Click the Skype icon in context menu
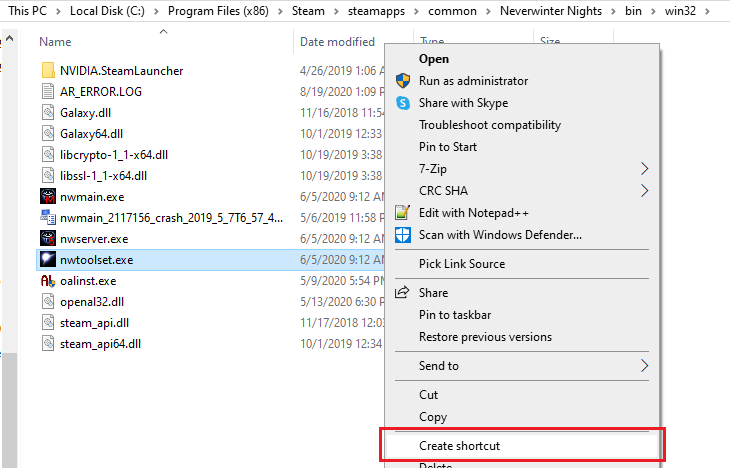The height and width of the screenshot is (468, 730). point(403,102)
